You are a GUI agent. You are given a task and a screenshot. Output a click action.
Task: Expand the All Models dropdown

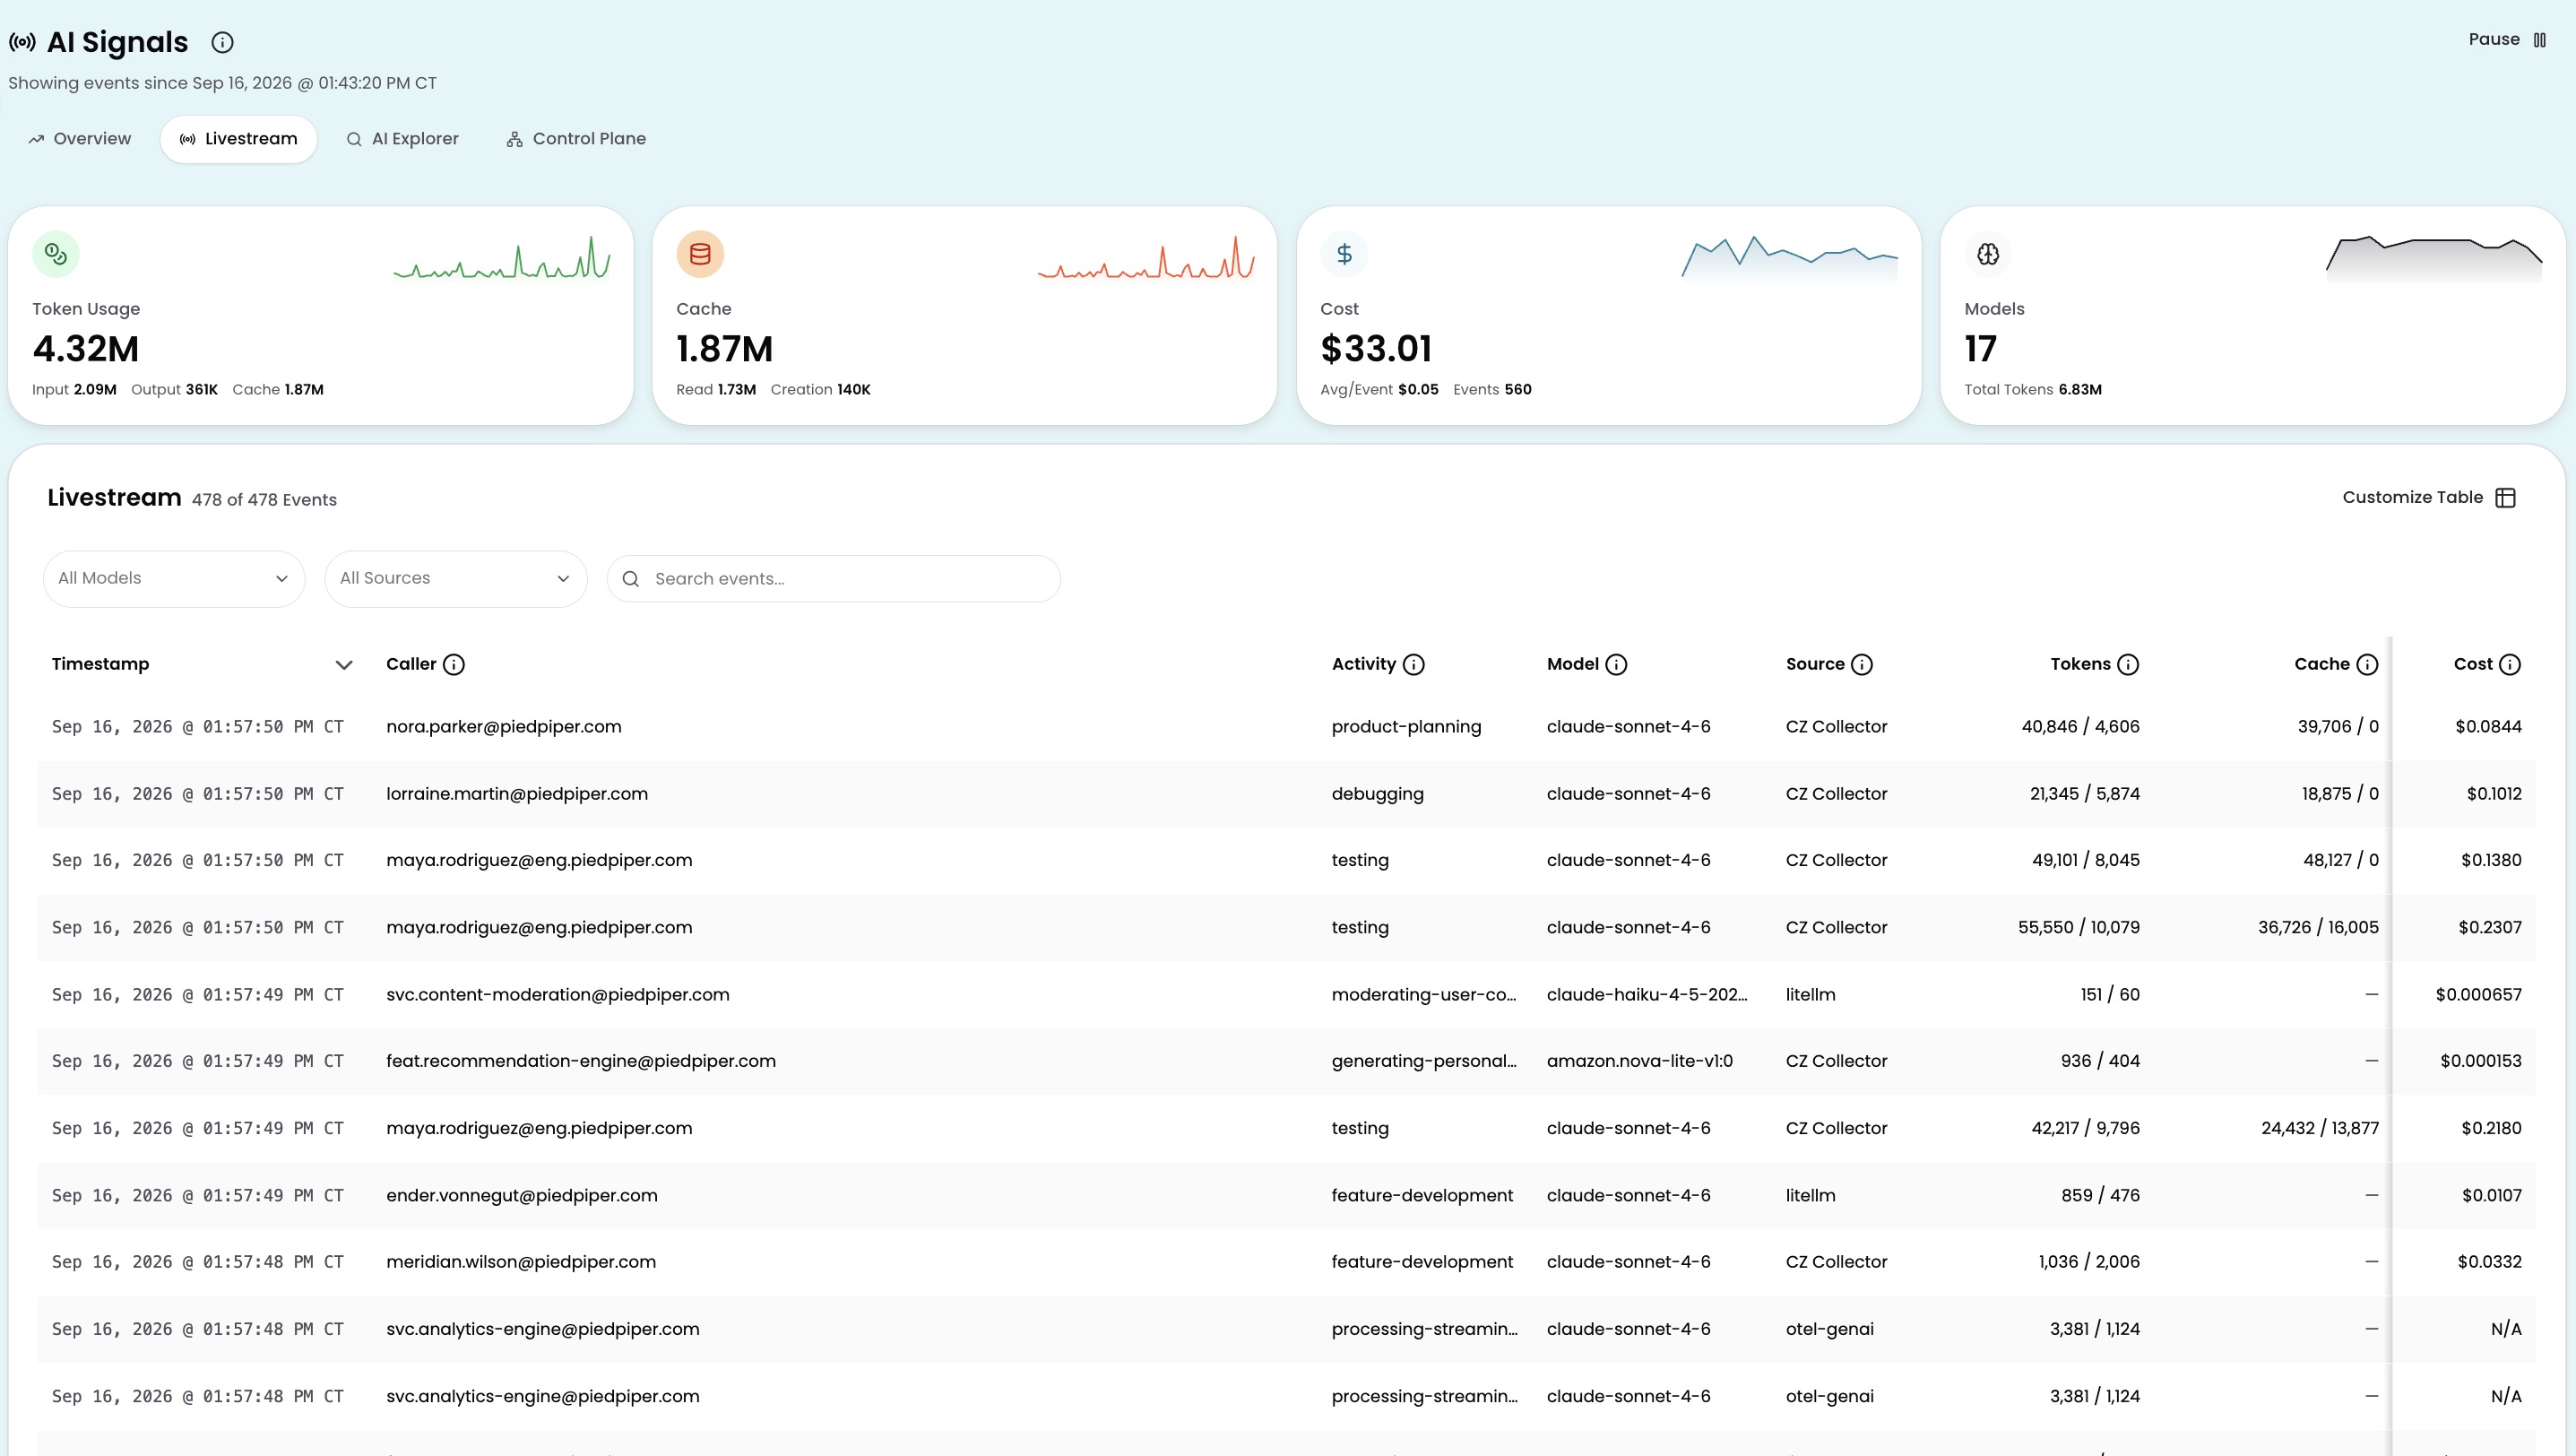pyautogui.click(x=174, y=579)
